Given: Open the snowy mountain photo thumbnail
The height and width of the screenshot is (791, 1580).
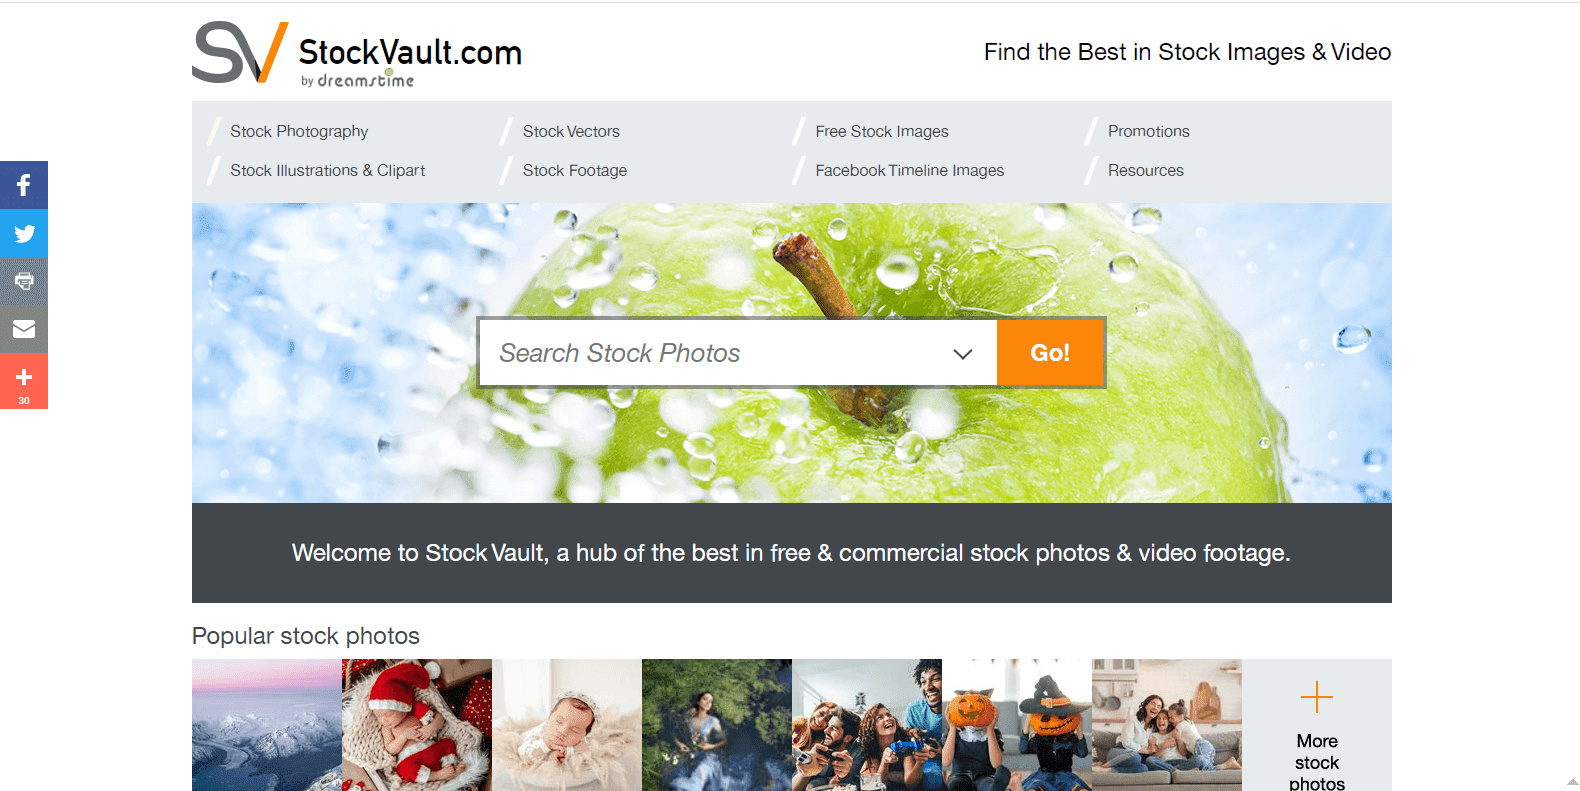Looking at the screenshot, I should tap(267, 725).
